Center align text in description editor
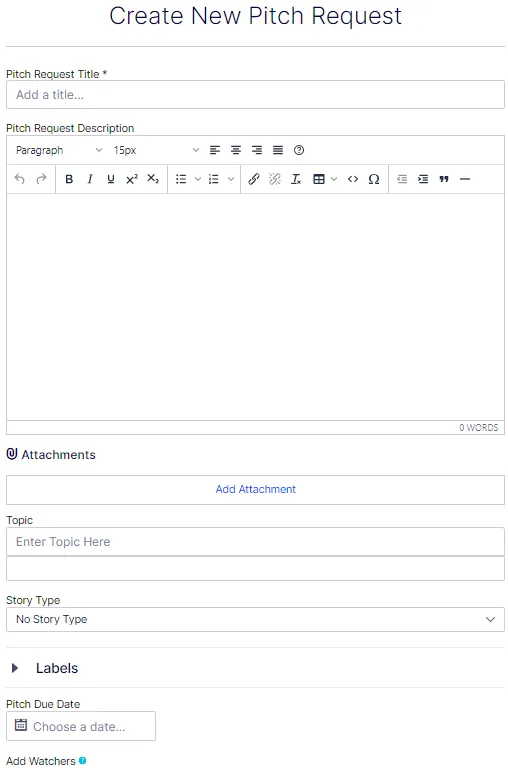 point(236,150)
